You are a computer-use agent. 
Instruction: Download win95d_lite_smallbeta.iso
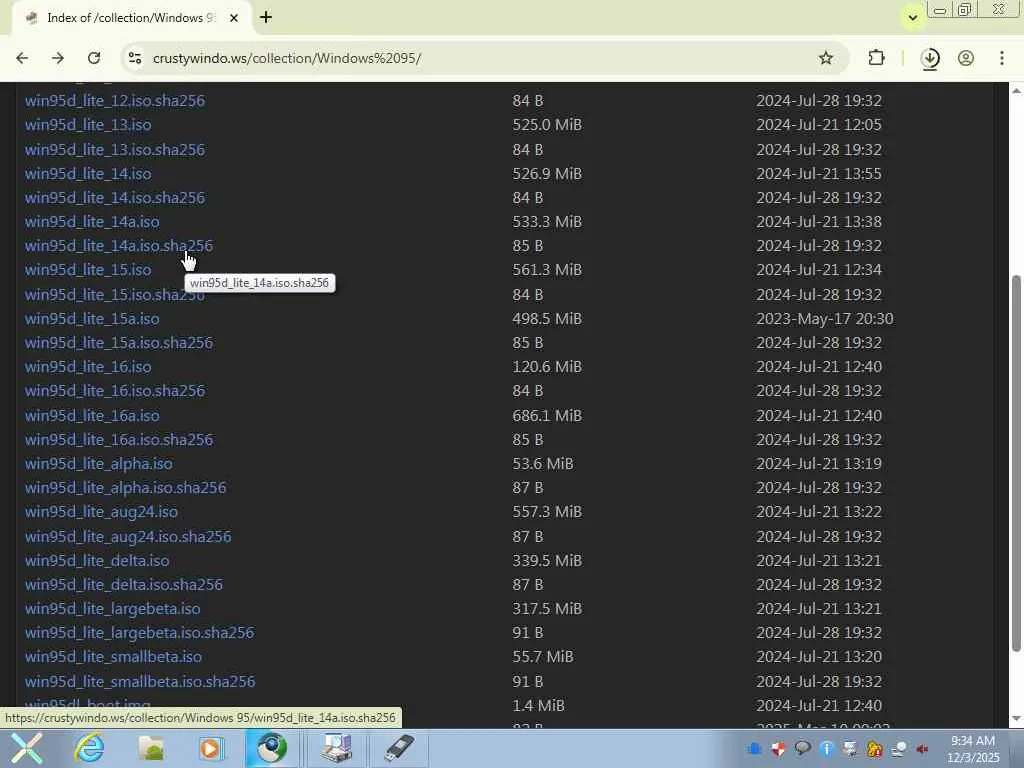point(114,657)
